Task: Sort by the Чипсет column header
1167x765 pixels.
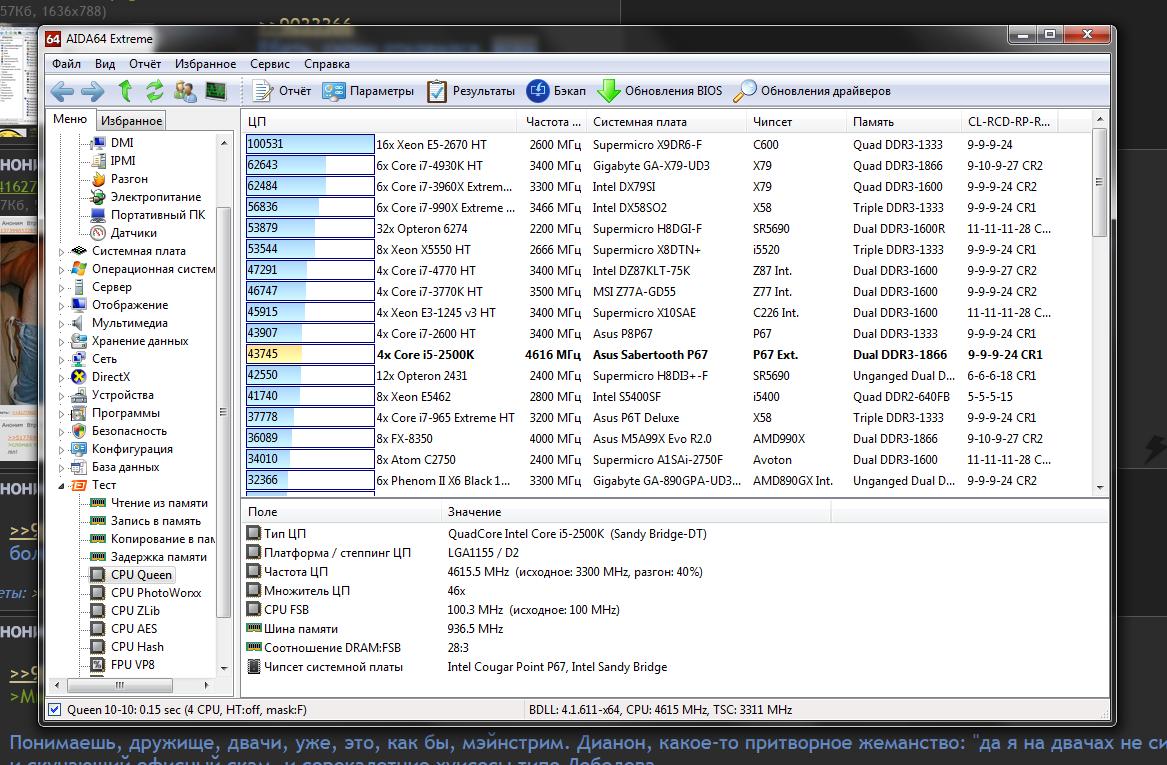Action: (796, 121)
